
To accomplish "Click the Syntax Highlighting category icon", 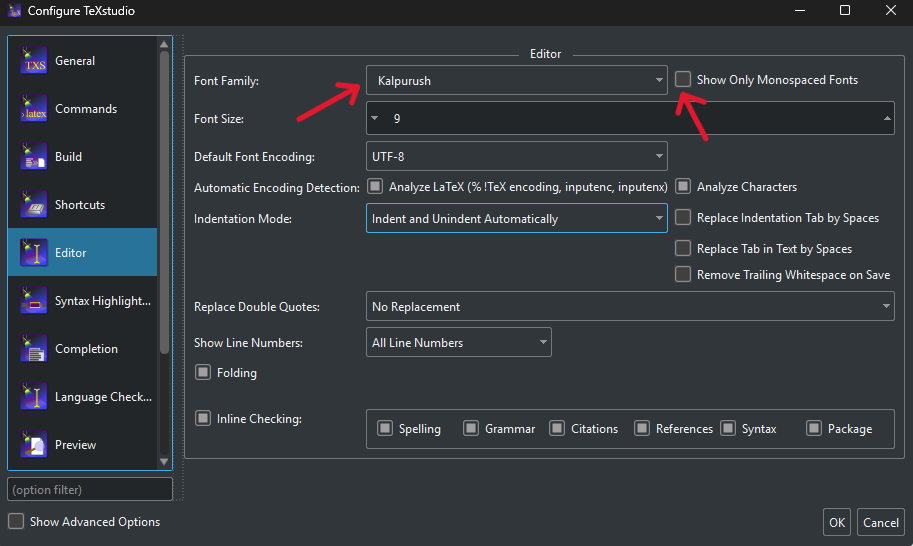I will (34, 301).
